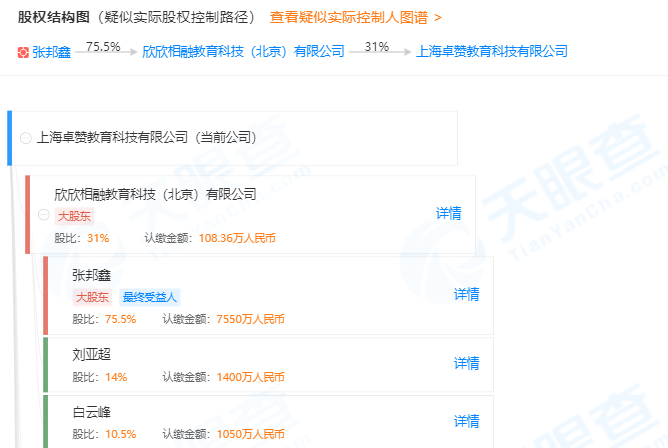This screenshot has width=668, height=448.
Task: Select 白云峰 in the shareholder tree
Action: pos(91,412)
